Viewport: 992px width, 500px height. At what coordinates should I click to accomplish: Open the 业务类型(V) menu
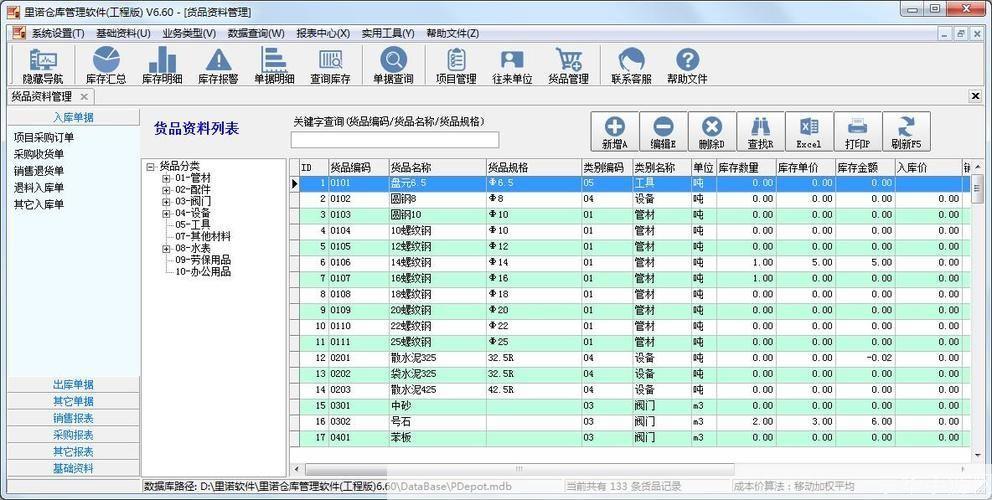[x=189, y=34]
